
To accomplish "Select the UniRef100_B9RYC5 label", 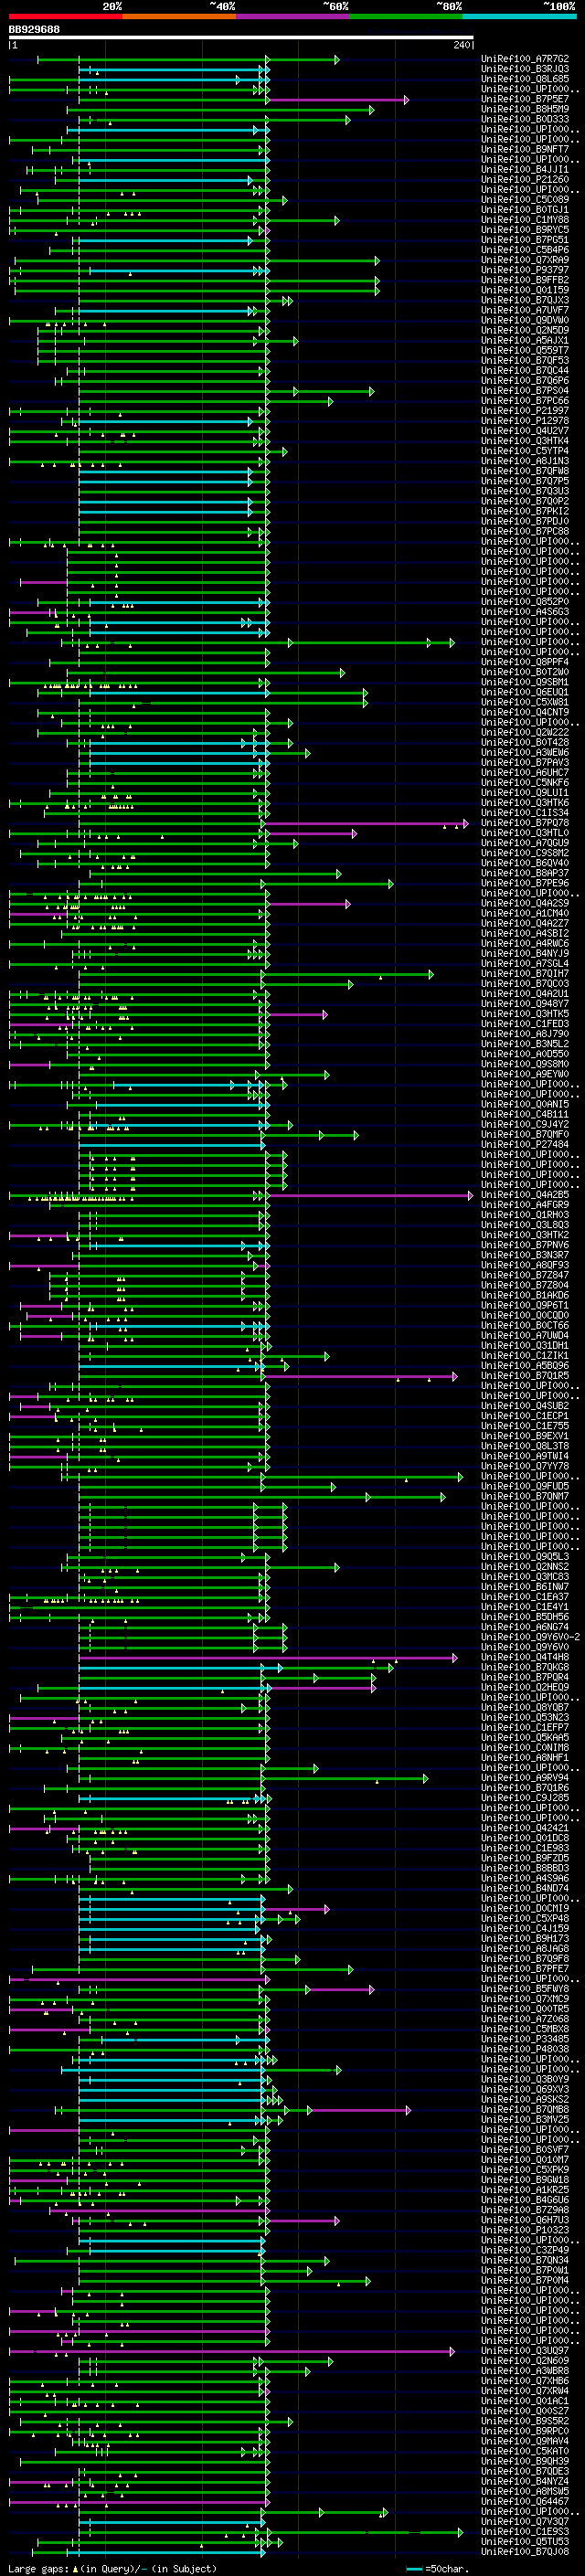I will pos(525,230).
